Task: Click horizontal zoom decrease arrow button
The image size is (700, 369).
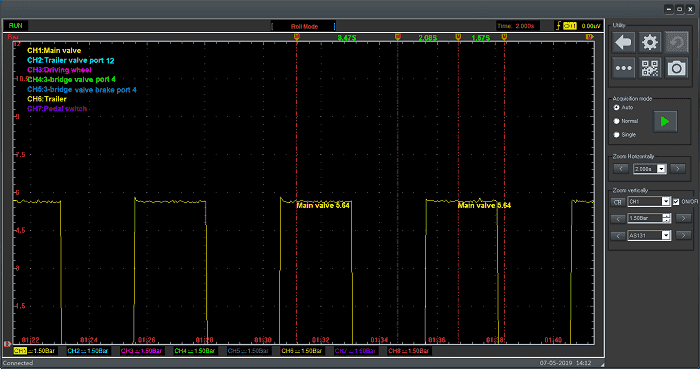Action: coord(621,169)
